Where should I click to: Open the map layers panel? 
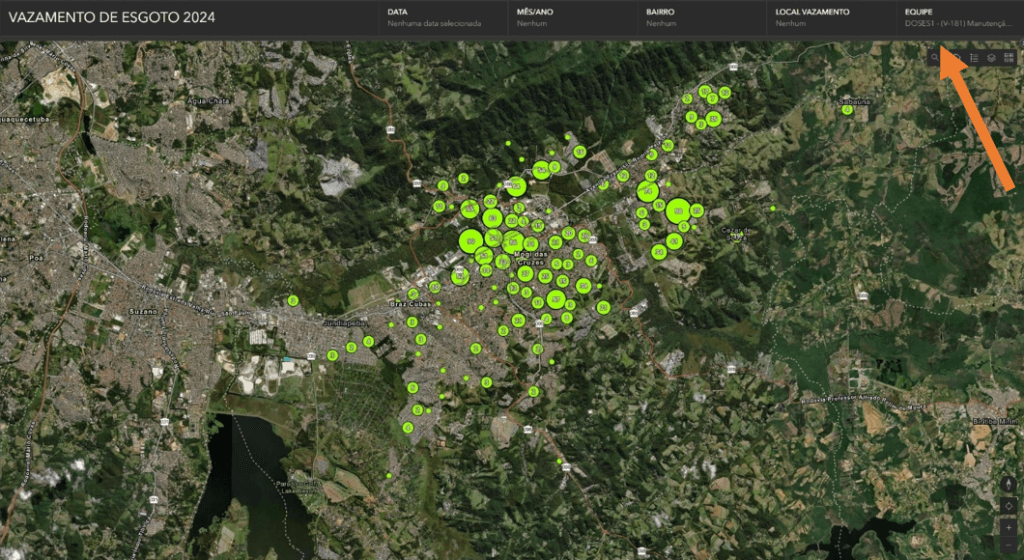pyautogui.click(x=990, y=58)
